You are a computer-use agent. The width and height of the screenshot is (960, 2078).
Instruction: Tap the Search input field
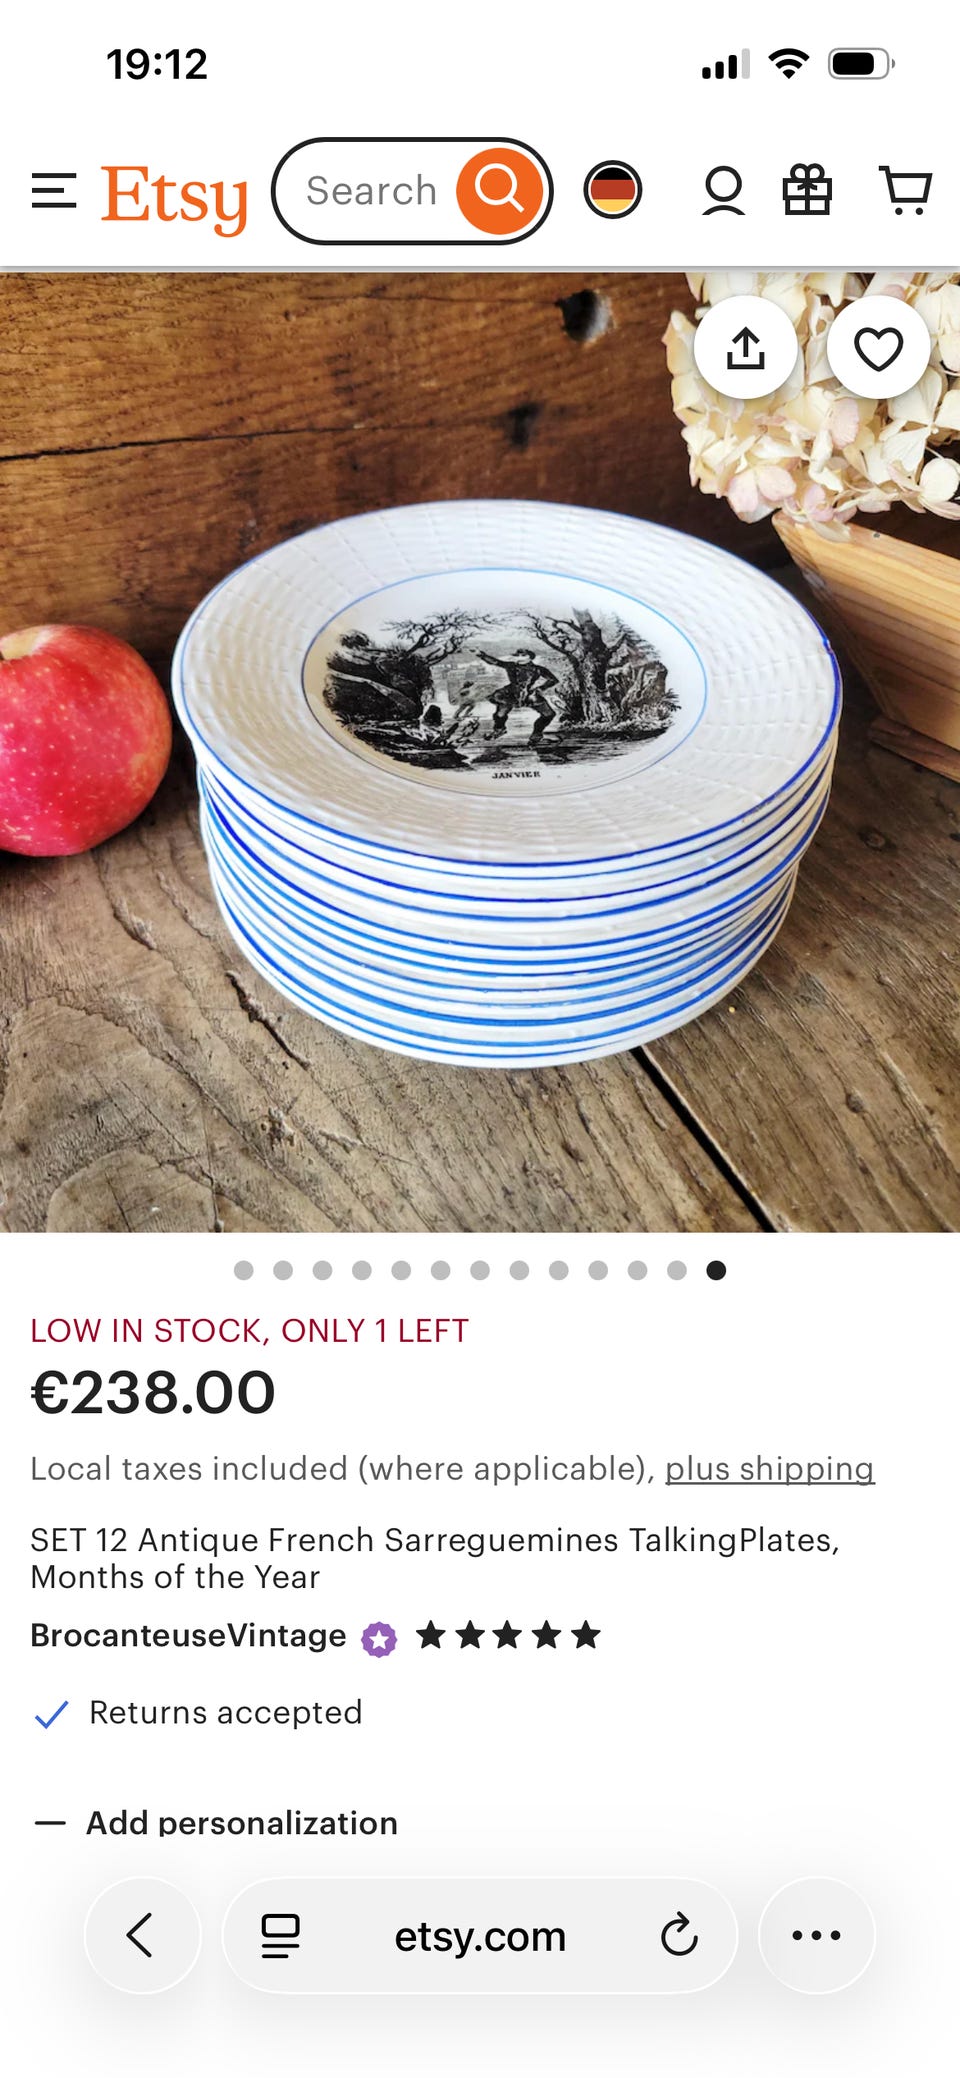click(x=371, y=191)
